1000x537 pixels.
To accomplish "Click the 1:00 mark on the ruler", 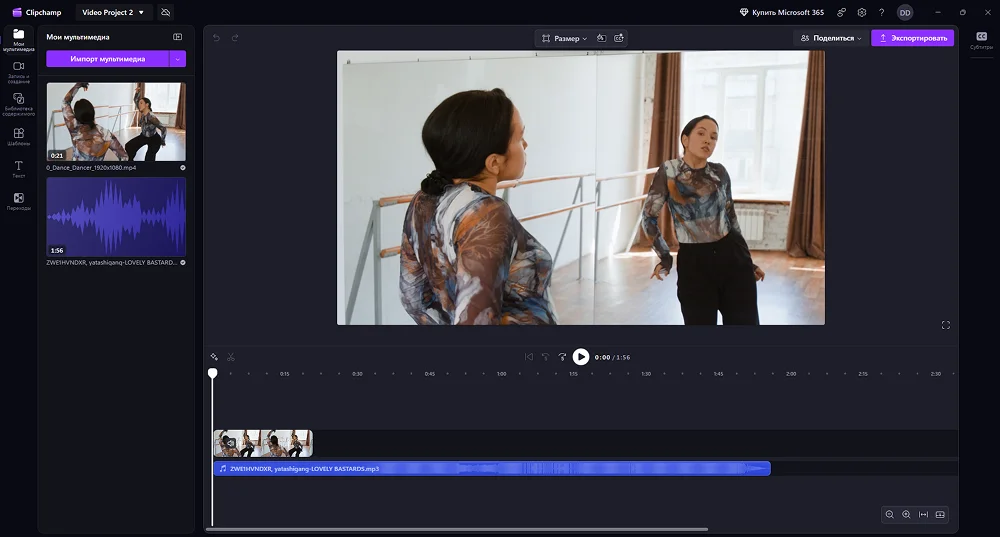I will click(x=502, y=374).
